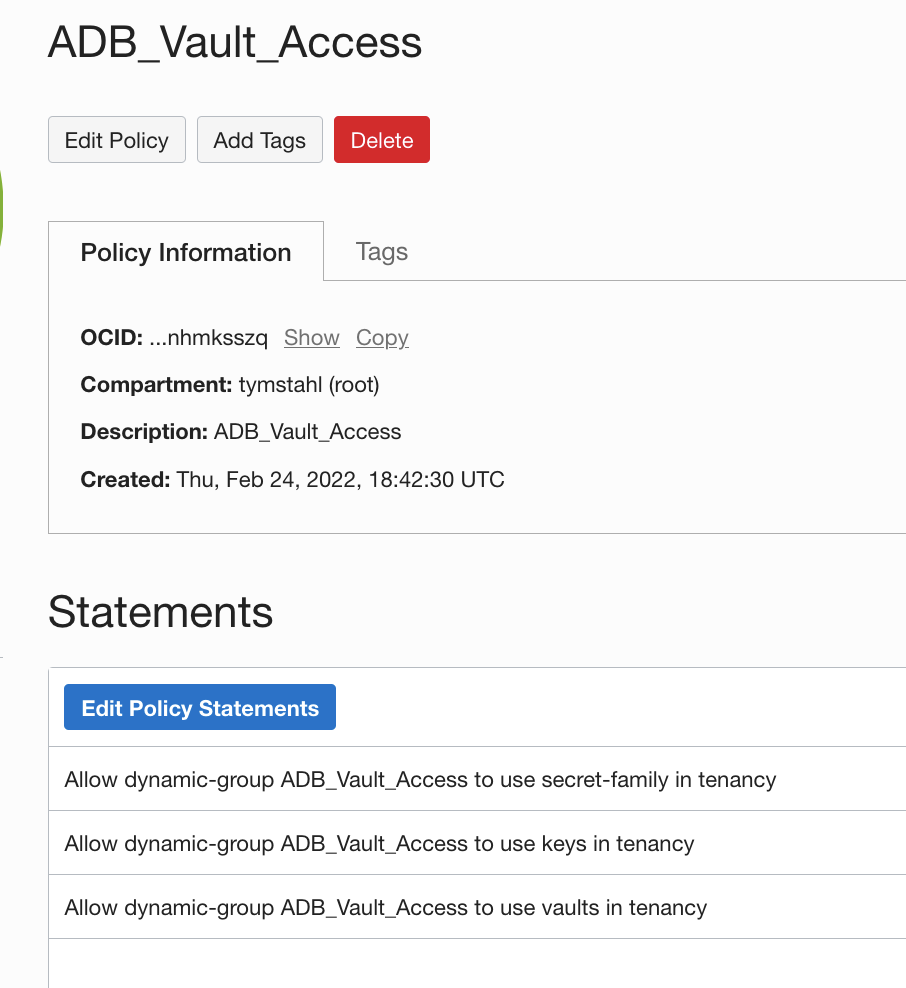Select the keys policy statement row
Viewport: 906px width, 988px height.
(x=380, y=843)
